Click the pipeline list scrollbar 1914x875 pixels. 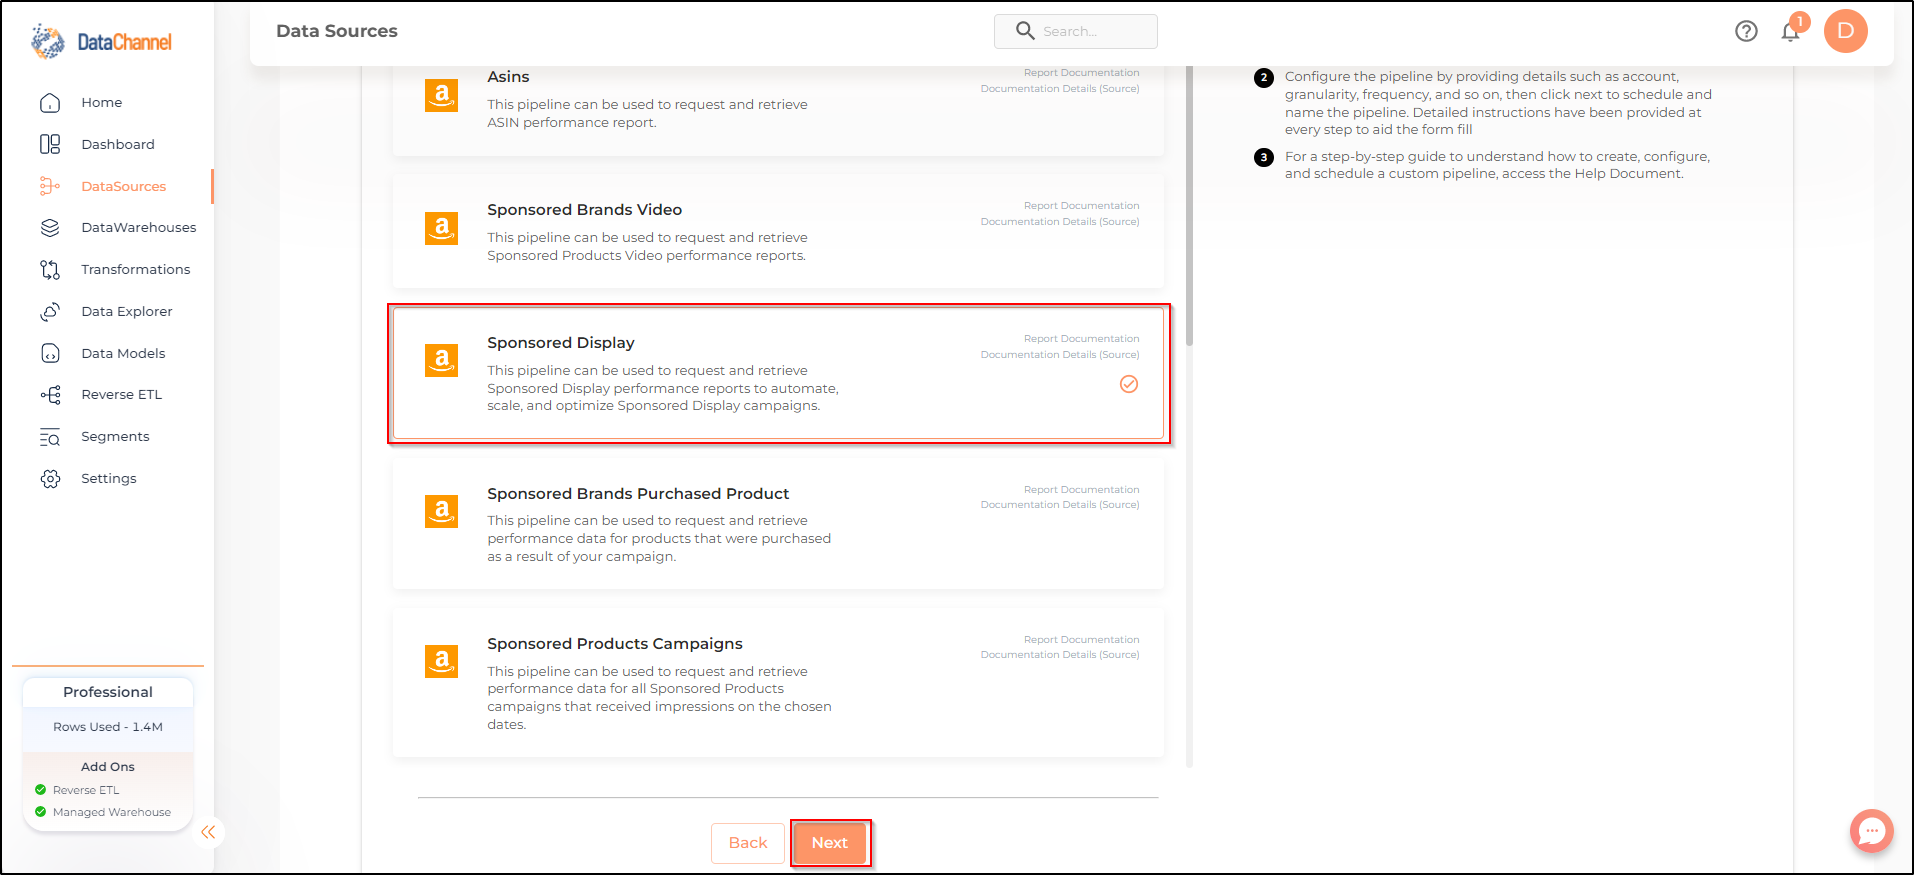(x=1189, y=206)
